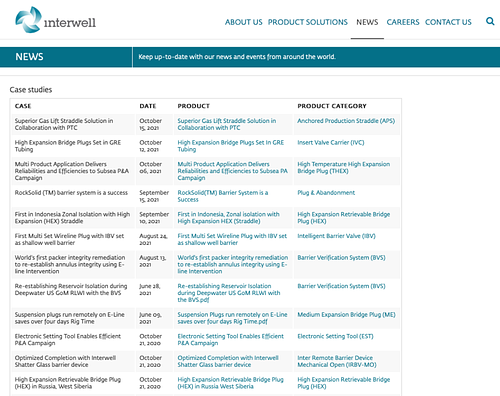Screen dimensions: 500x396
Task: Open First in Indonesia Zonal Isolation product link
Action: (228, 217)
